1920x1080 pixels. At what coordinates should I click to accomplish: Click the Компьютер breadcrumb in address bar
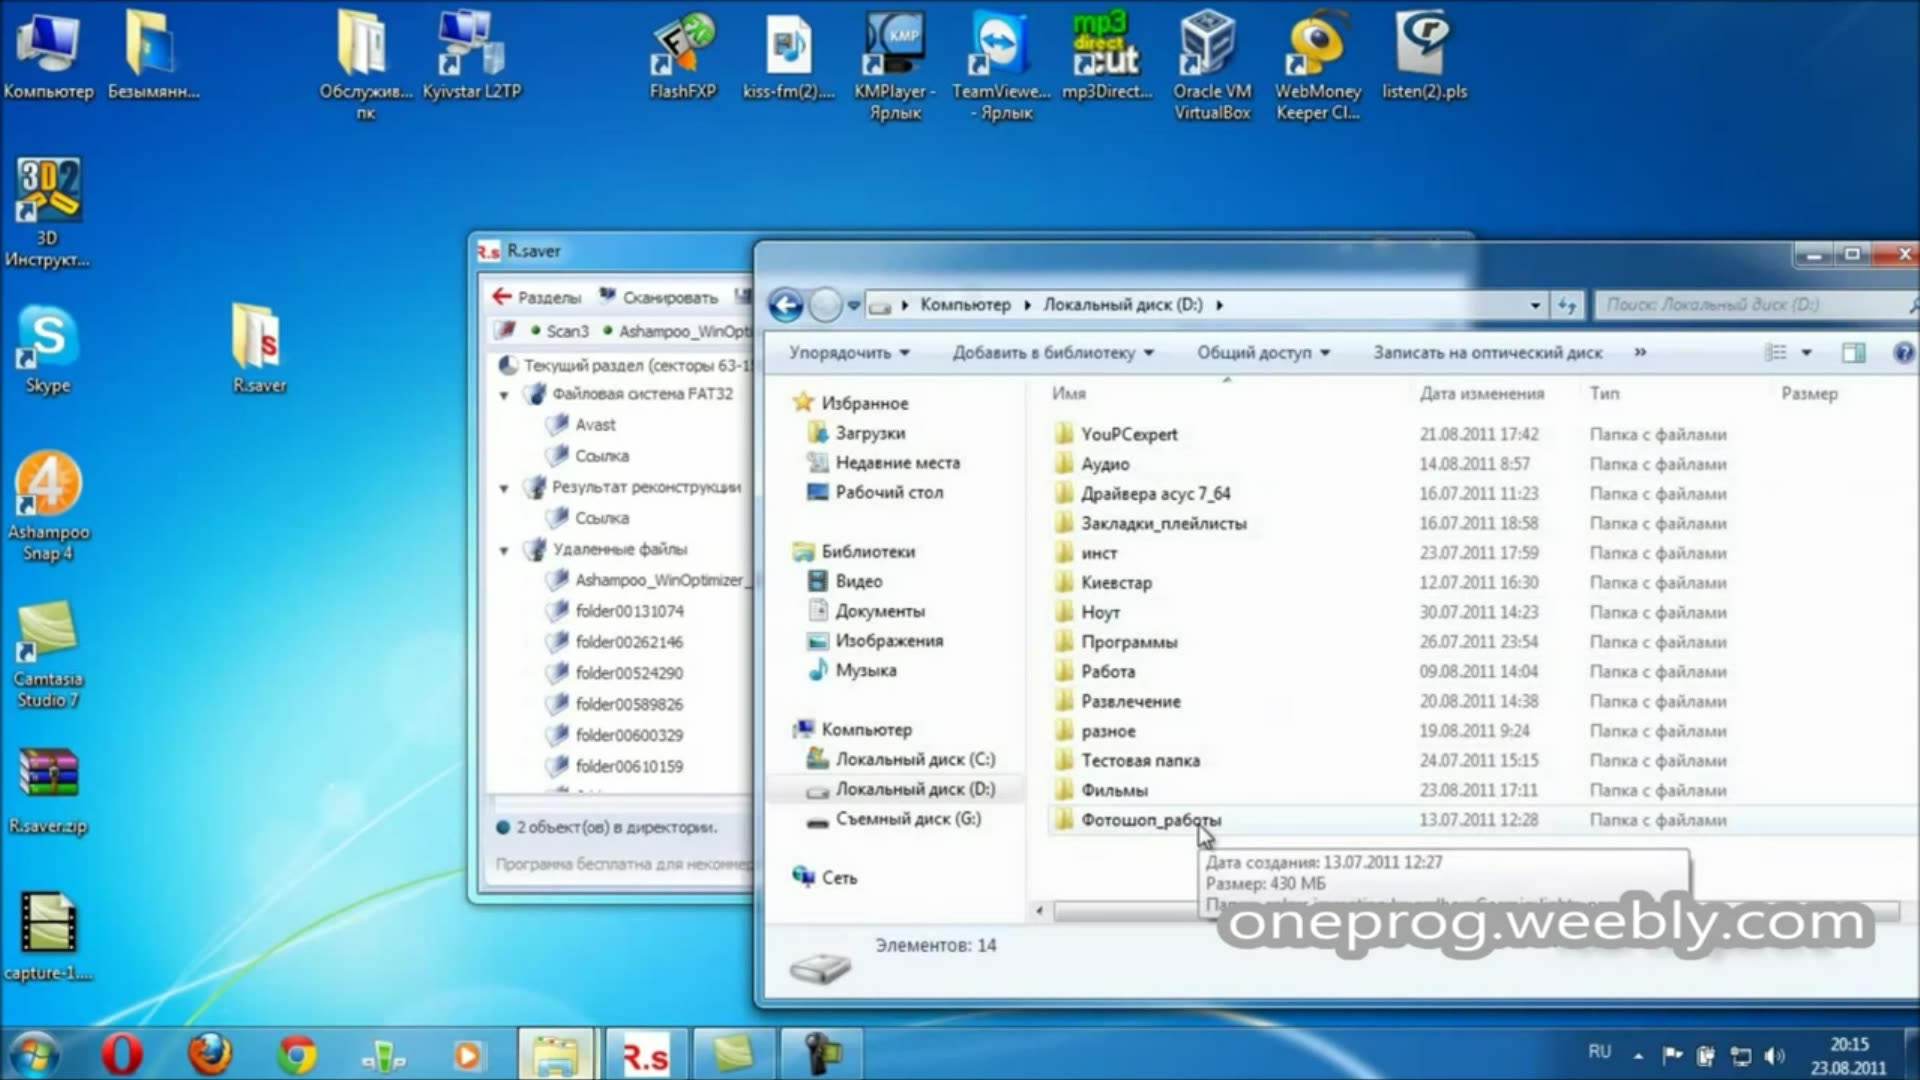pyautogui.click(x=965, y=304)
